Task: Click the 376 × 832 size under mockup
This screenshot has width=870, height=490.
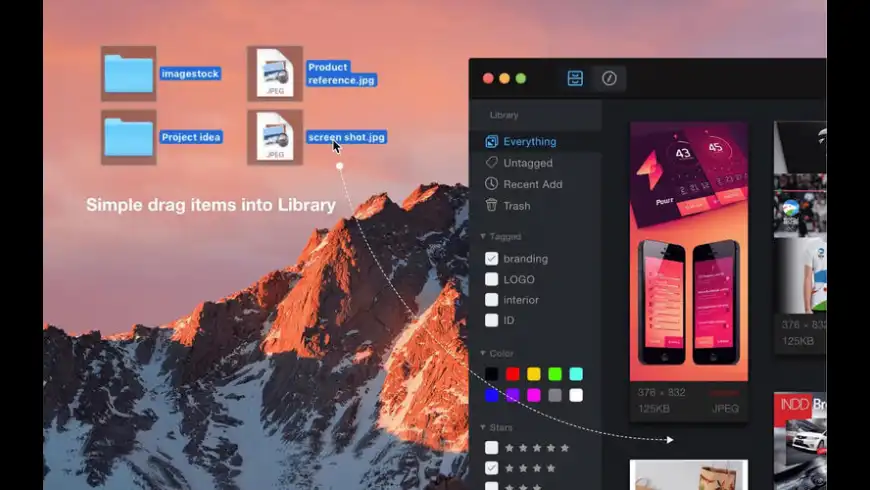Action: coord(661,392)
